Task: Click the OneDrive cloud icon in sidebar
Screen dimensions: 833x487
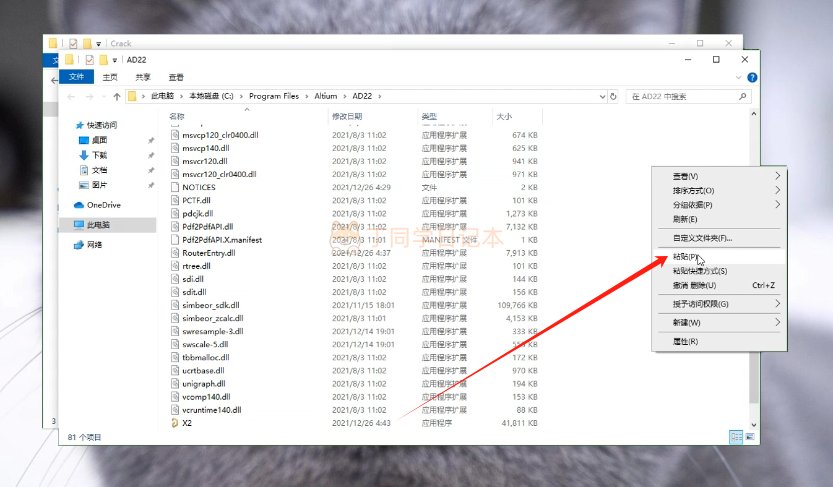Action: pyautogui.click(x=80, y=205)
